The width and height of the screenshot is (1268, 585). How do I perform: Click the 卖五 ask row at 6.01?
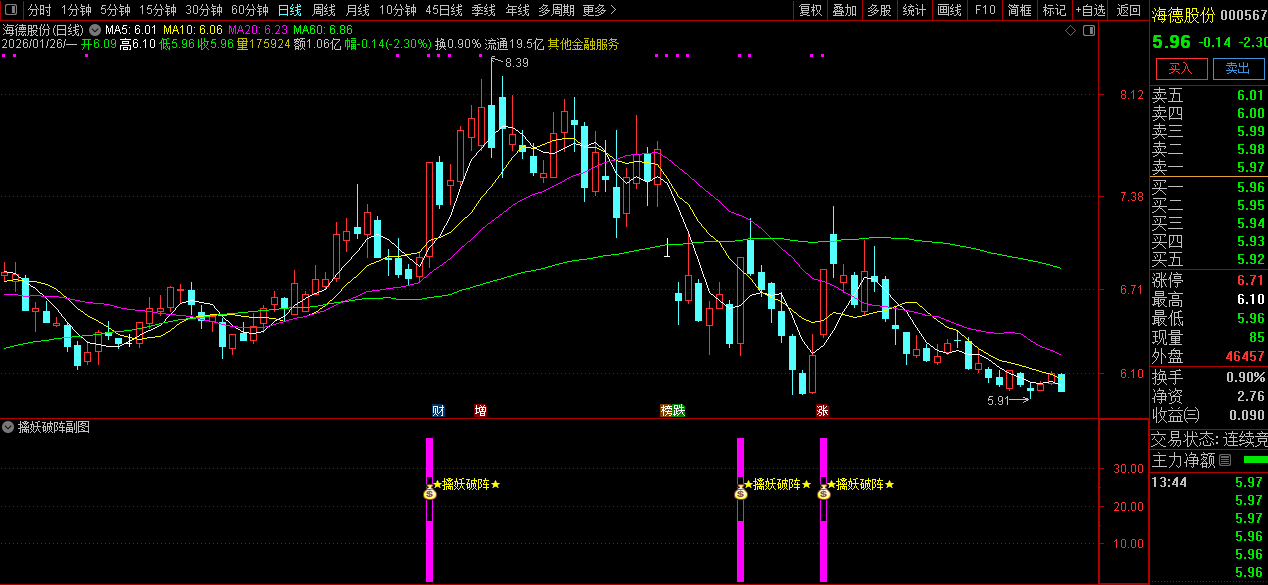click(1208, 96)
